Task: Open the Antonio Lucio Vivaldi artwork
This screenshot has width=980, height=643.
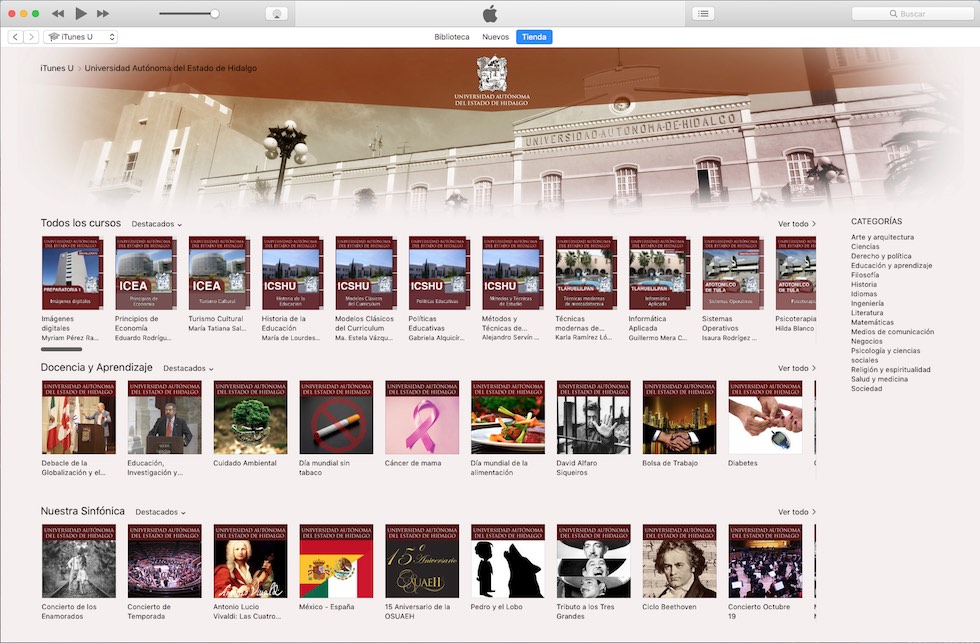Action: click(x=250, y=561)
